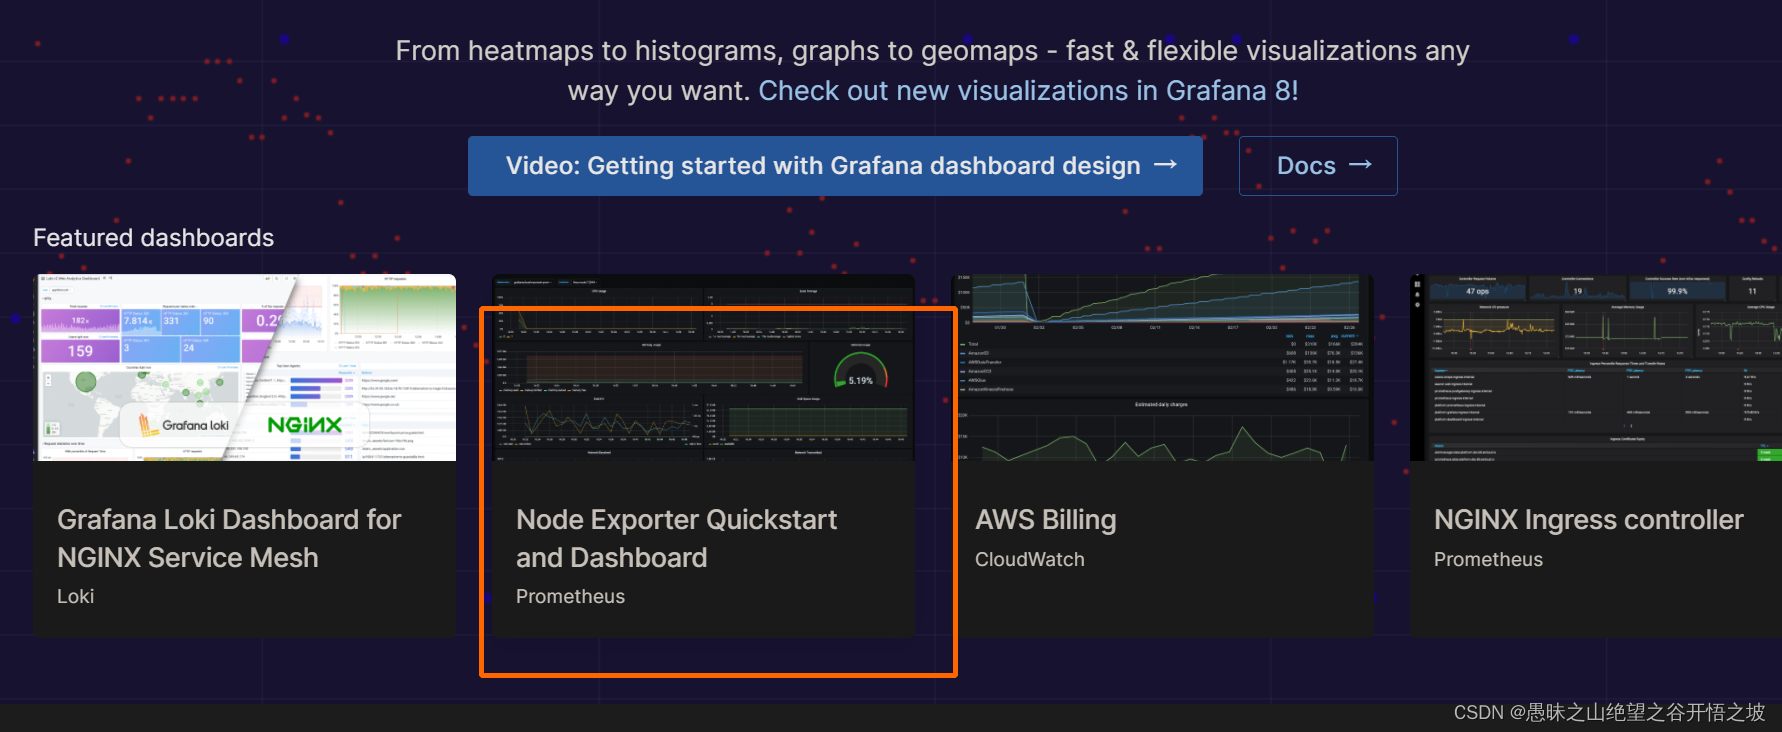Open Node Exporter Quickstart dashboard preview image
Viewport: 1782px width, 732px height.
tap(703, 367)
